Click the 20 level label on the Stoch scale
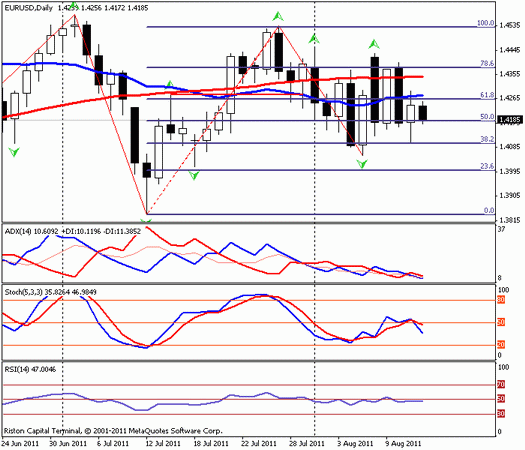 [501, 345]
